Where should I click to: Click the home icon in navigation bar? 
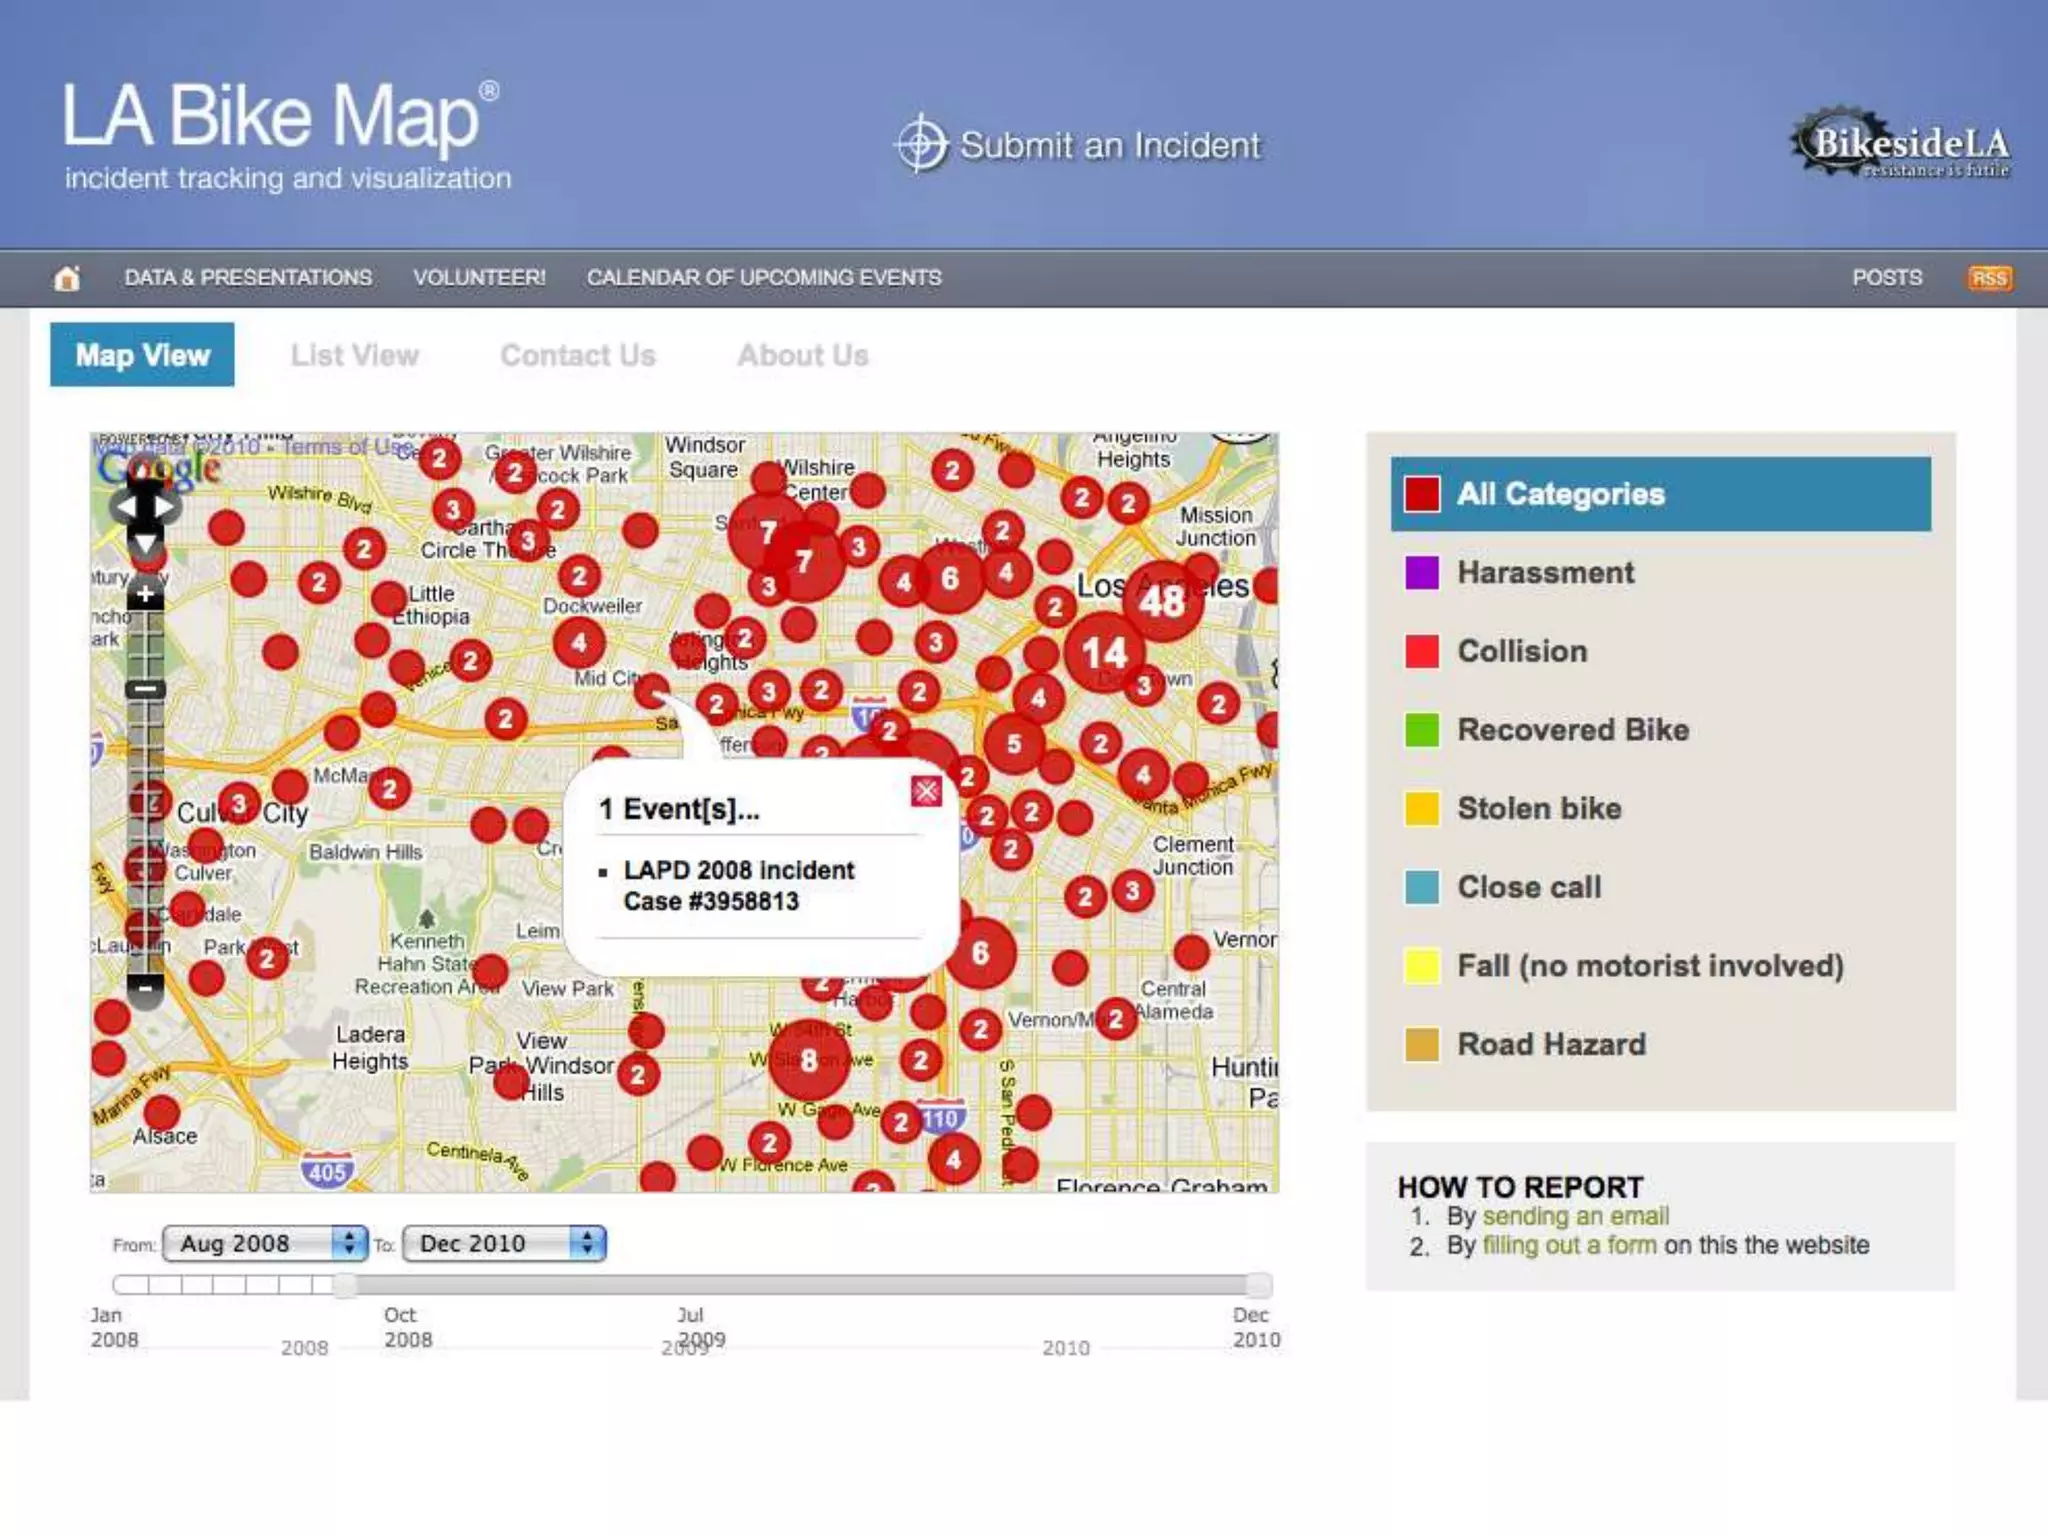(x=67, y=278)
